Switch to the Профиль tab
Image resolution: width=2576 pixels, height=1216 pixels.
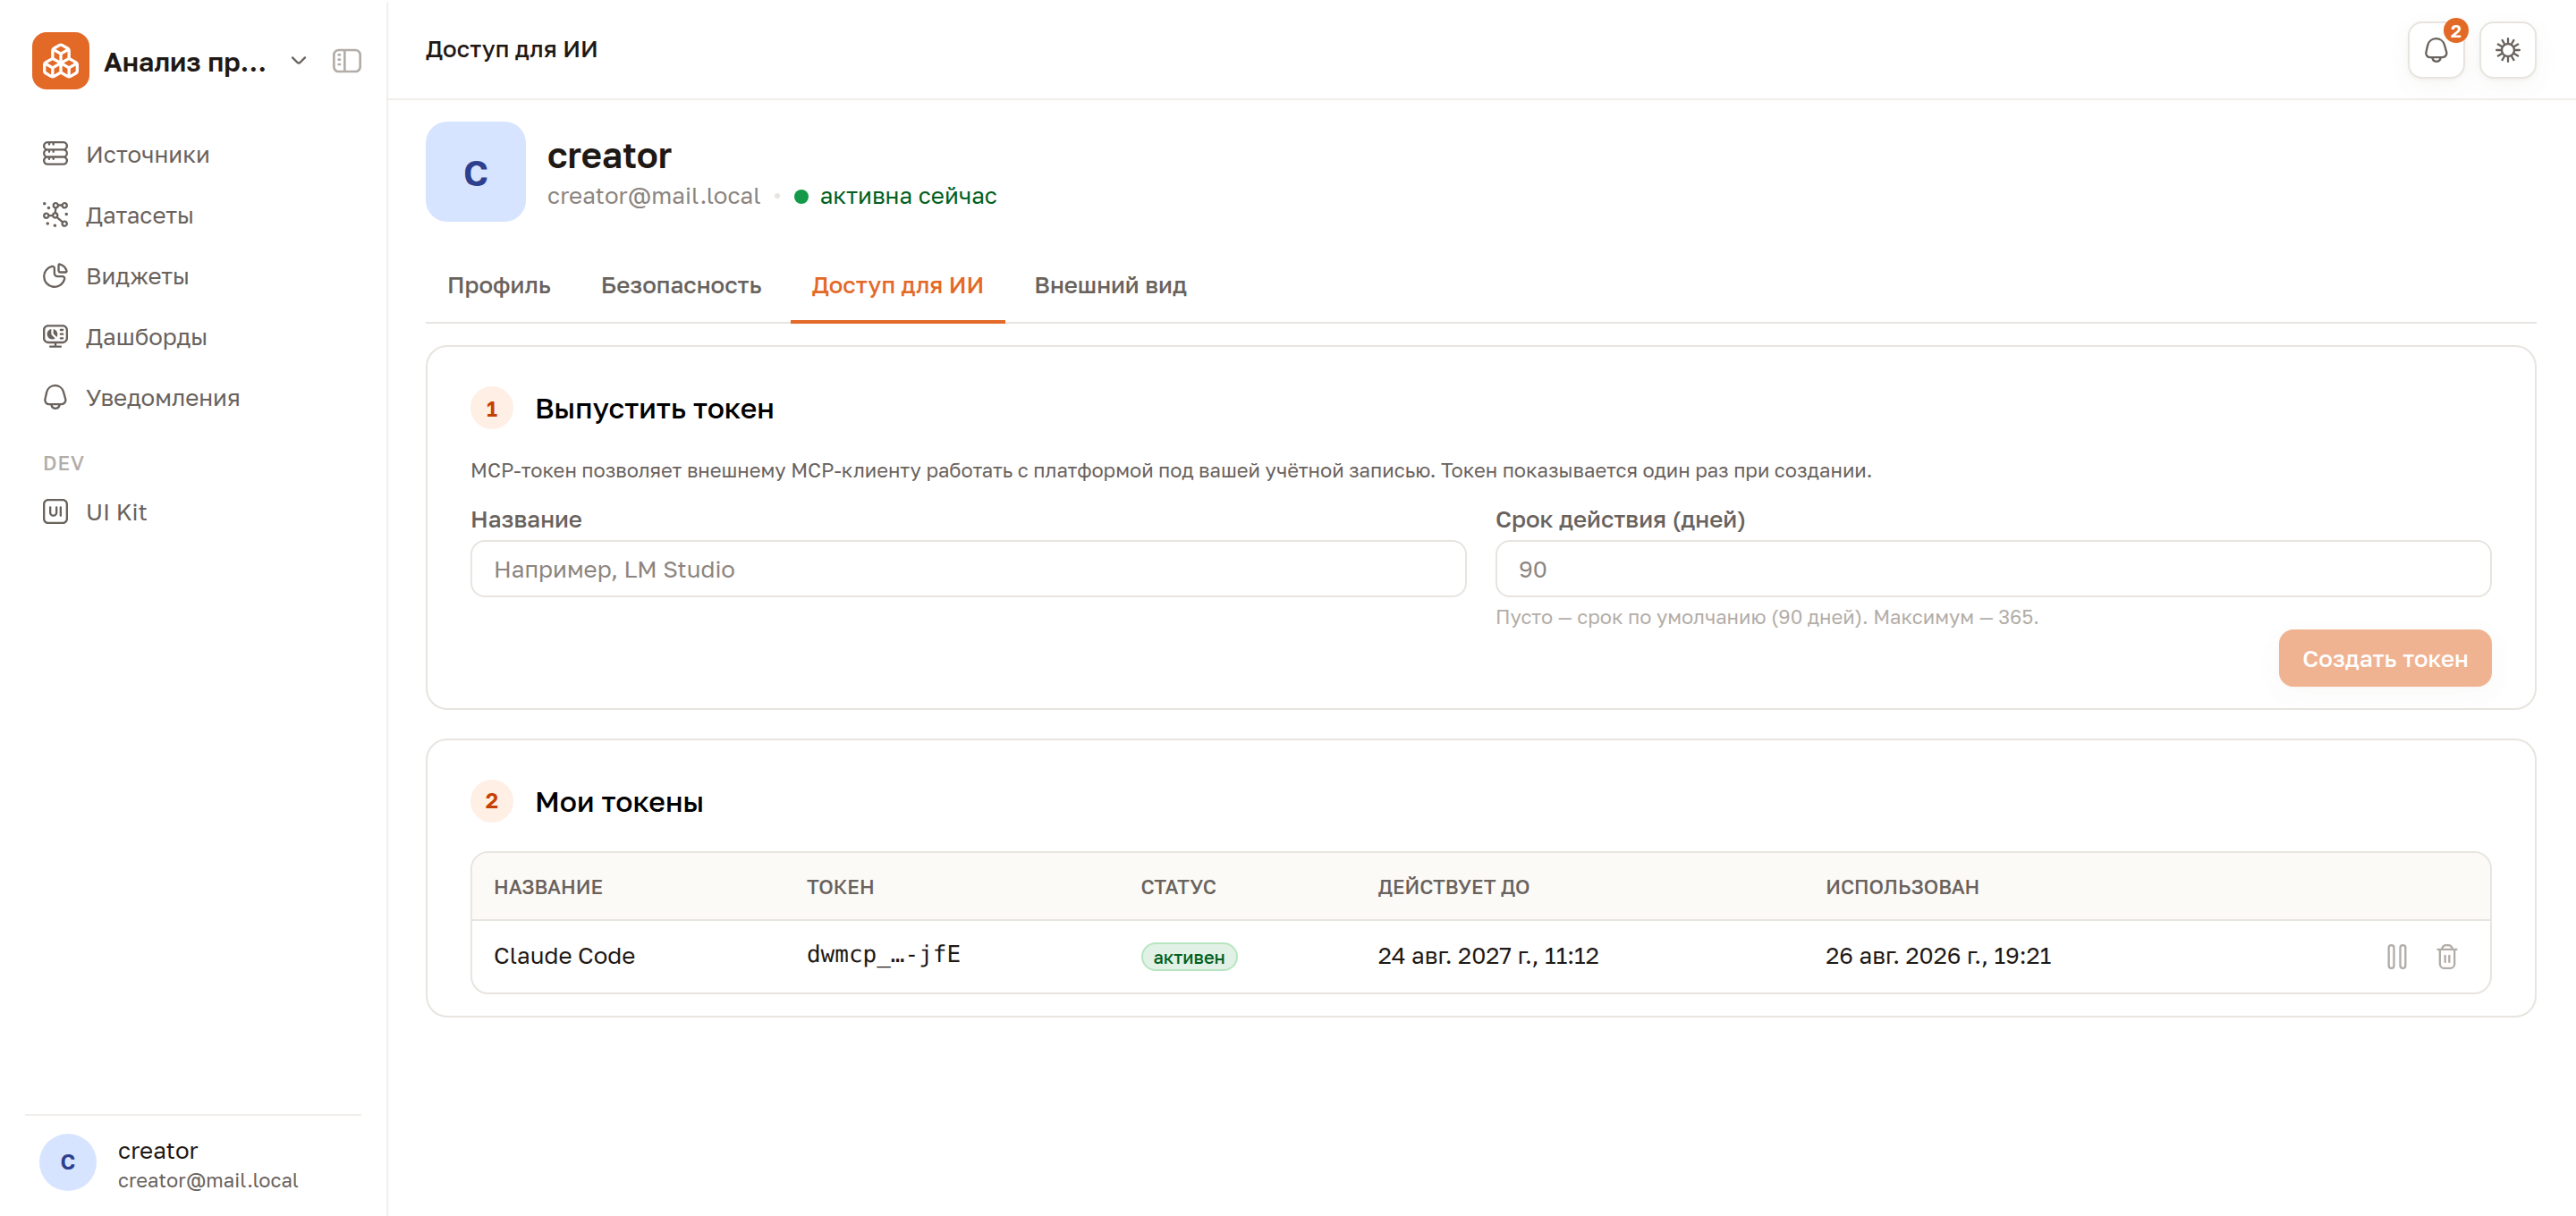(499, 286)
